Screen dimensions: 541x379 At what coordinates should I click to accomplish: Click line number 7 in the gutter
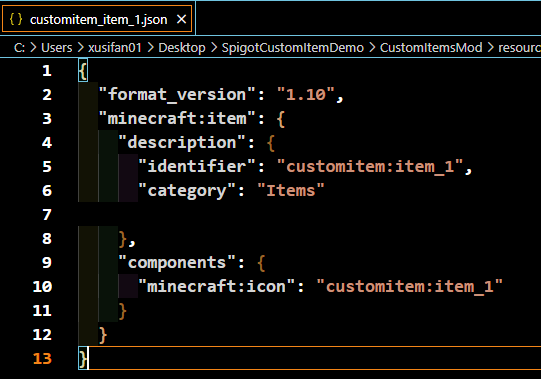pos(47,215)
